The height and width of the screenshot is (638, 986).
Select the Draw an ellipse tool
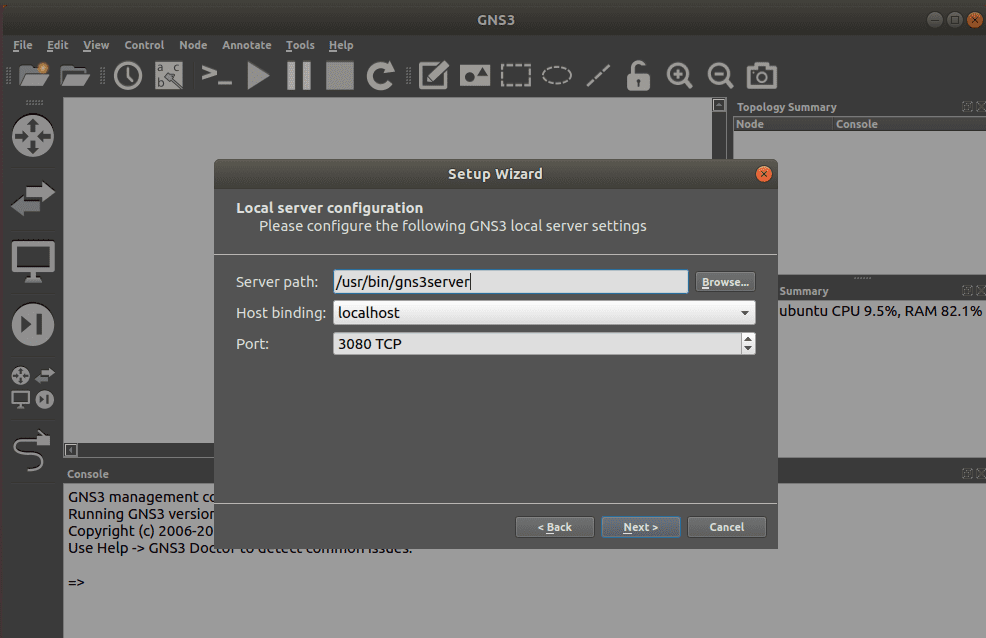557,76
